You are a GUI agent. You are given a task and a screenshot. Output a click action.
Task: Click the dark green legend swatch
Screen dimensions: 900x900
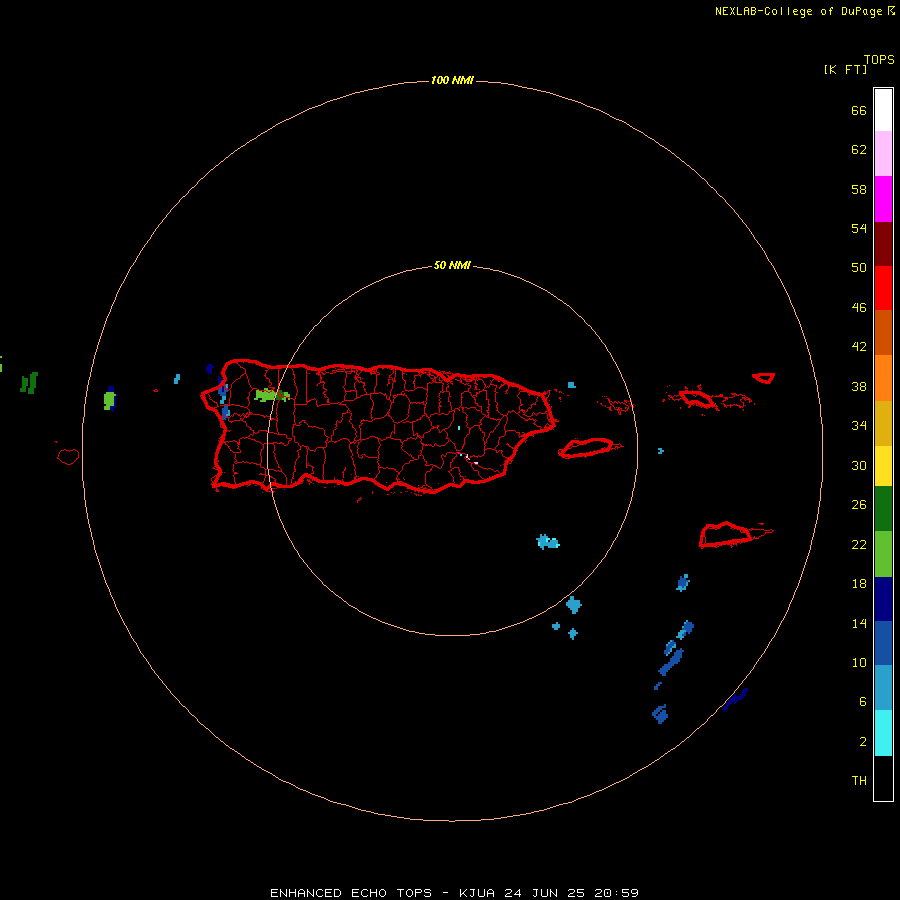883,509
